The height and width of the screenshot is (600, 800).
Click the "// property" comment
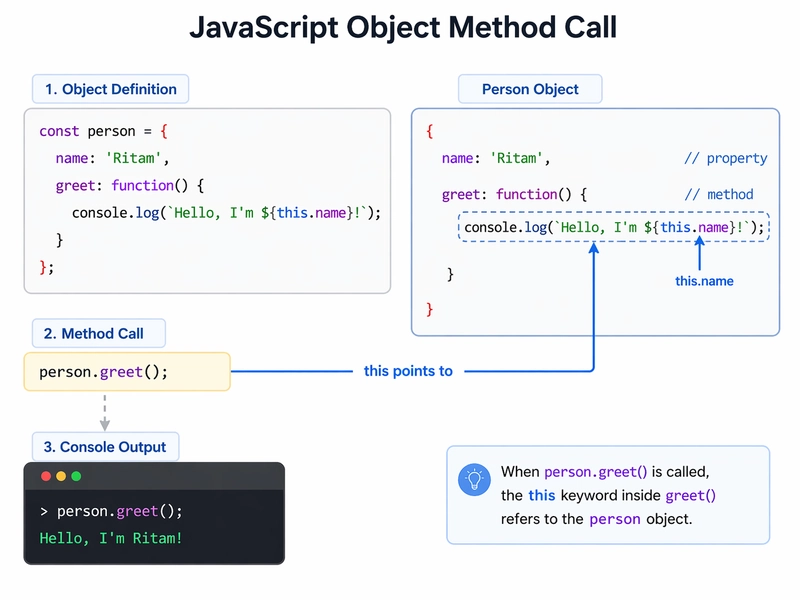tap(725, 158)
